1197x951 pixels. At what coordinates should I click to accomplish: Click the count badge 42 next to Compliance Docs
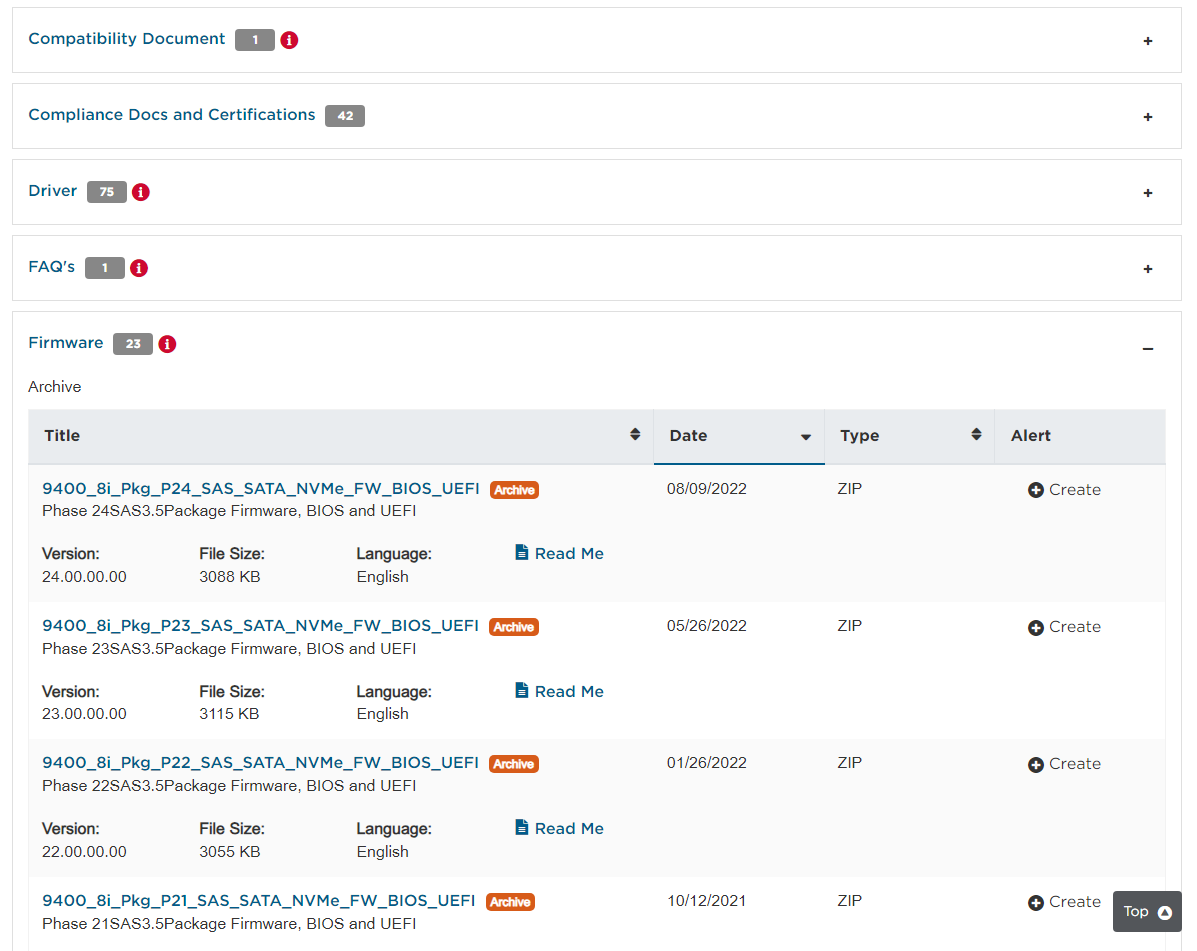[345, 116]
